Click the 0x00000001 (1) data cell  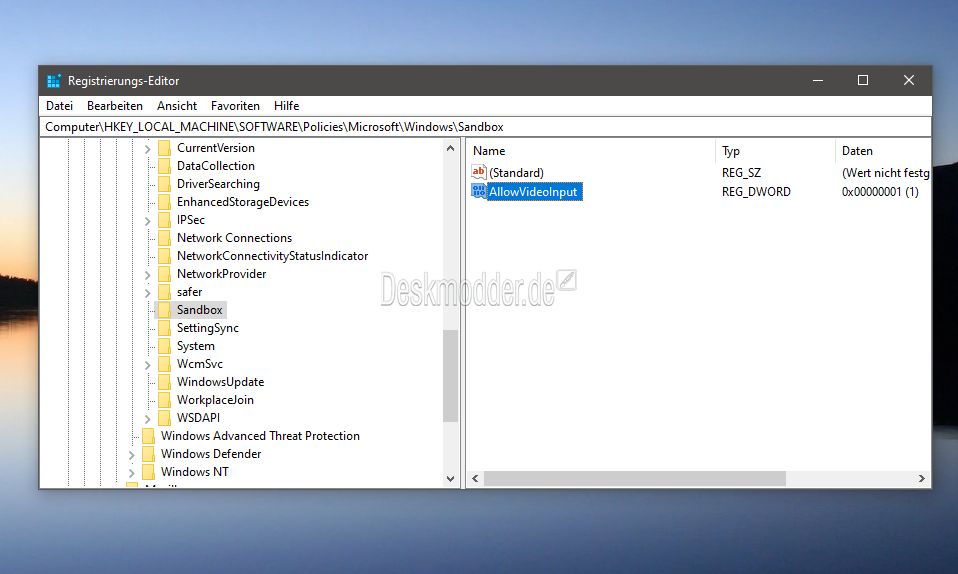(x=880, y=192)
